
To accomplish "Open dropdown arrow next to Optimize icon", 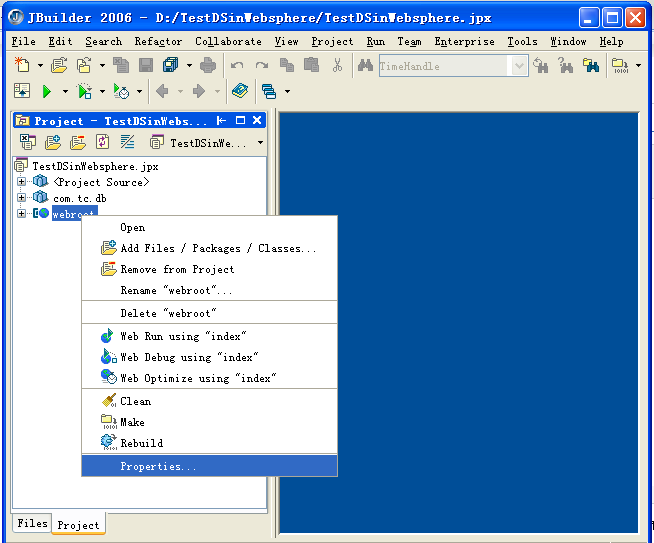I will click(139, 91).
